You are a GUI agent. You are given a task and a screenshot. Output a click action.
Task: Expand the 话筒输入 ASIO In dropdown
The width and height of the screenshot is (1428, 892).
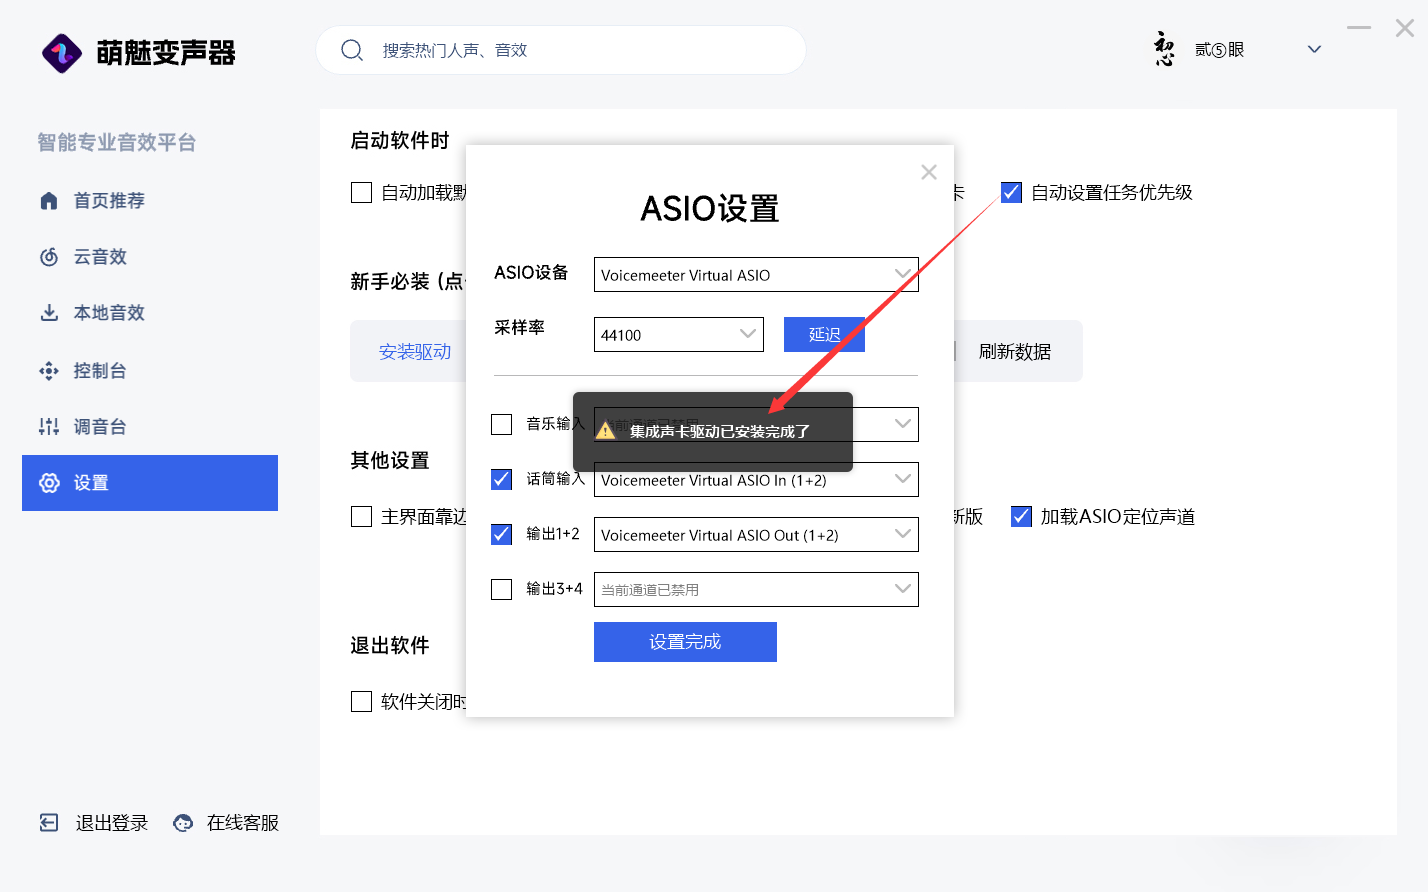pyautogui.click(x=756, y=480)
